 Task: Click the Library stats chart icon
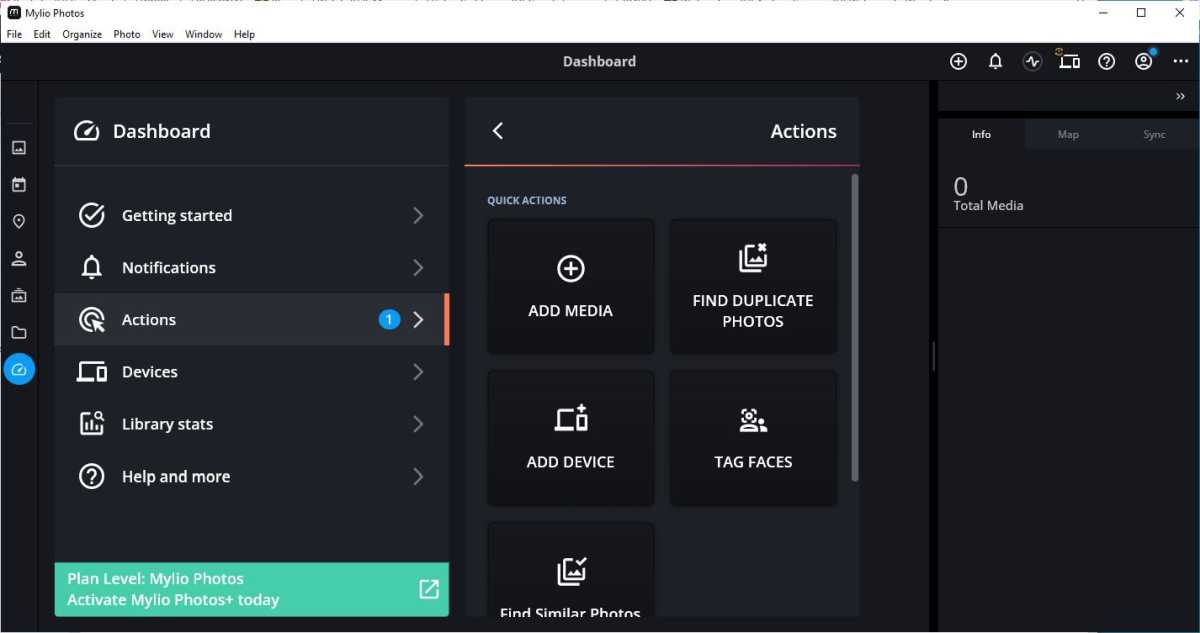[92, 424]
